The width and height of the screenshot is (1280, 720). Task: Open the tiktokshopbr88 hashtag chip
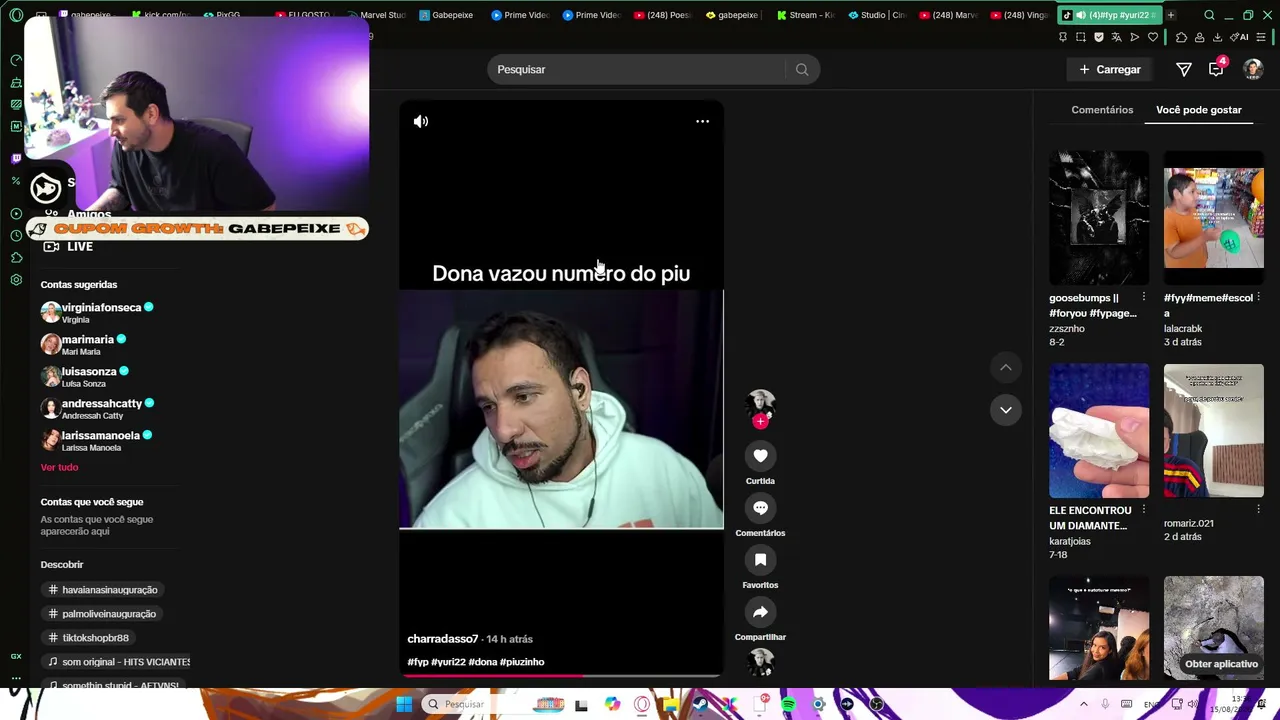click(x=89, y=638)
